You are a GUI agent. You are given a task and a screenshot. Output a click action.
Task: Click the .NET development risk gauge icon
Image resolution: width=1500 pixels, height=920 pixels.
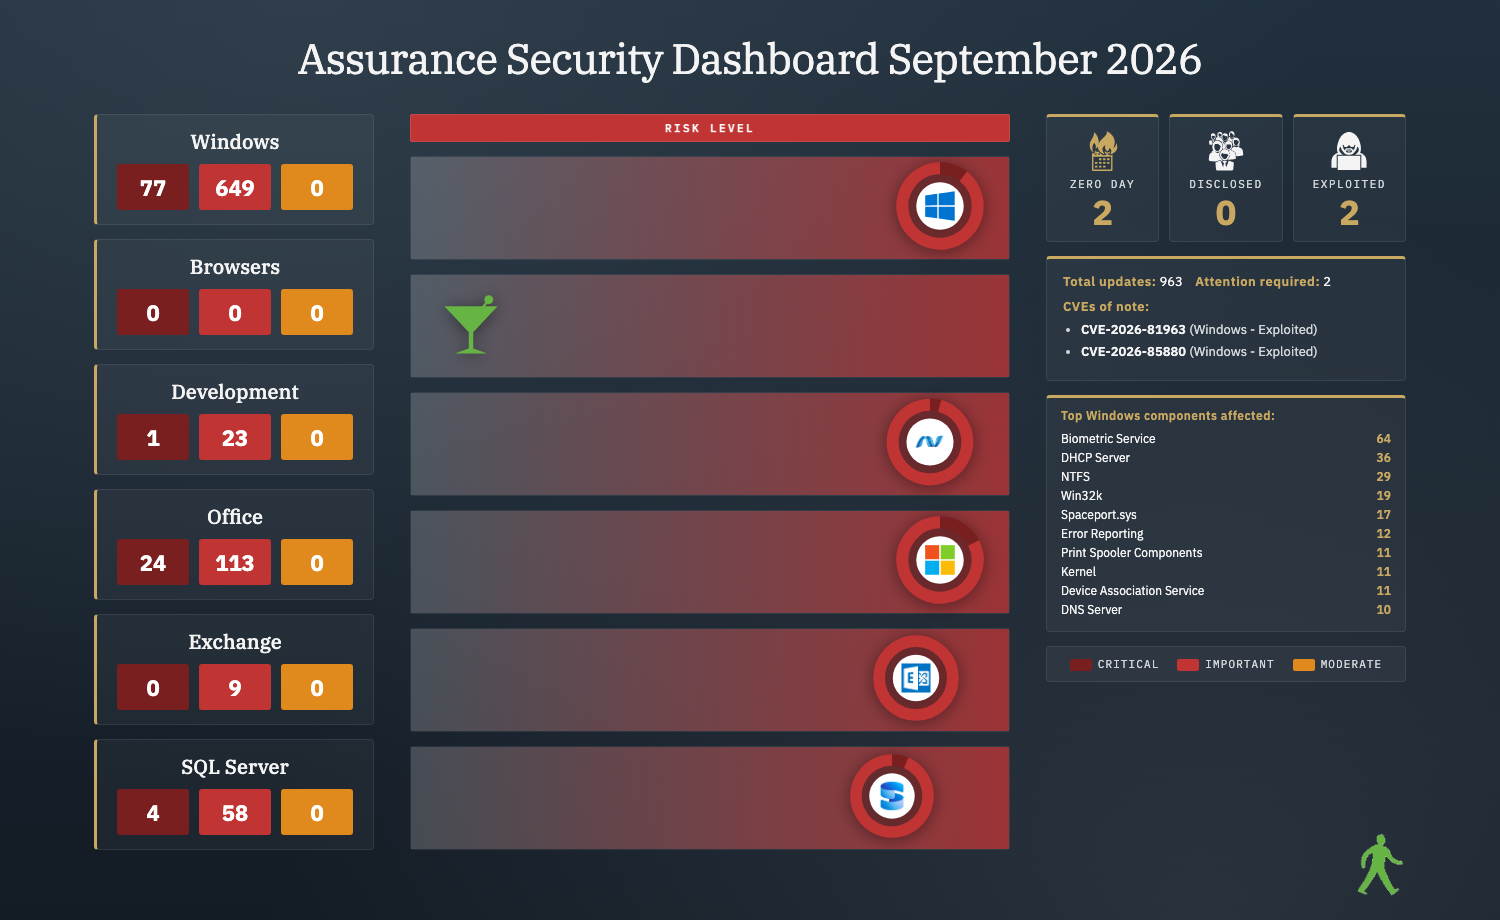(x=930, y=442)
